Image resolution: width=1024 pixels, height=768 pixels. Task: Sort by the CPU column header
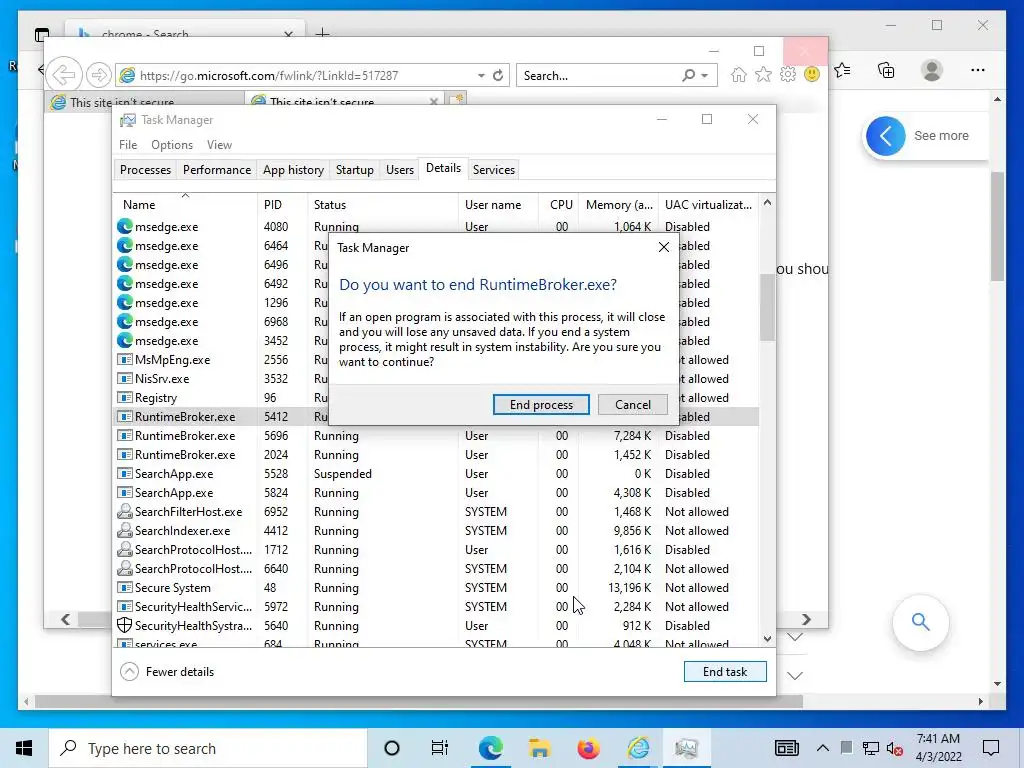pos(559,204)
